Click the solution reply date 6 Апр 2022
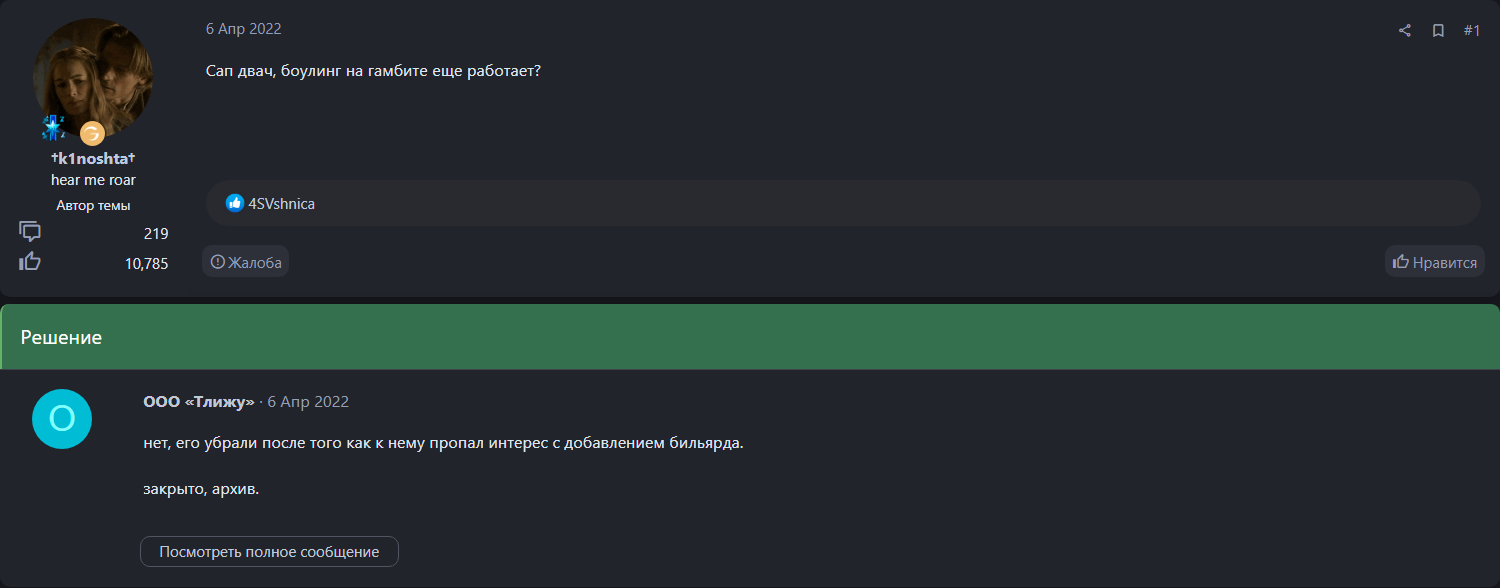The width and height of the screenshot is (1500, 588). tap(308, 402)
